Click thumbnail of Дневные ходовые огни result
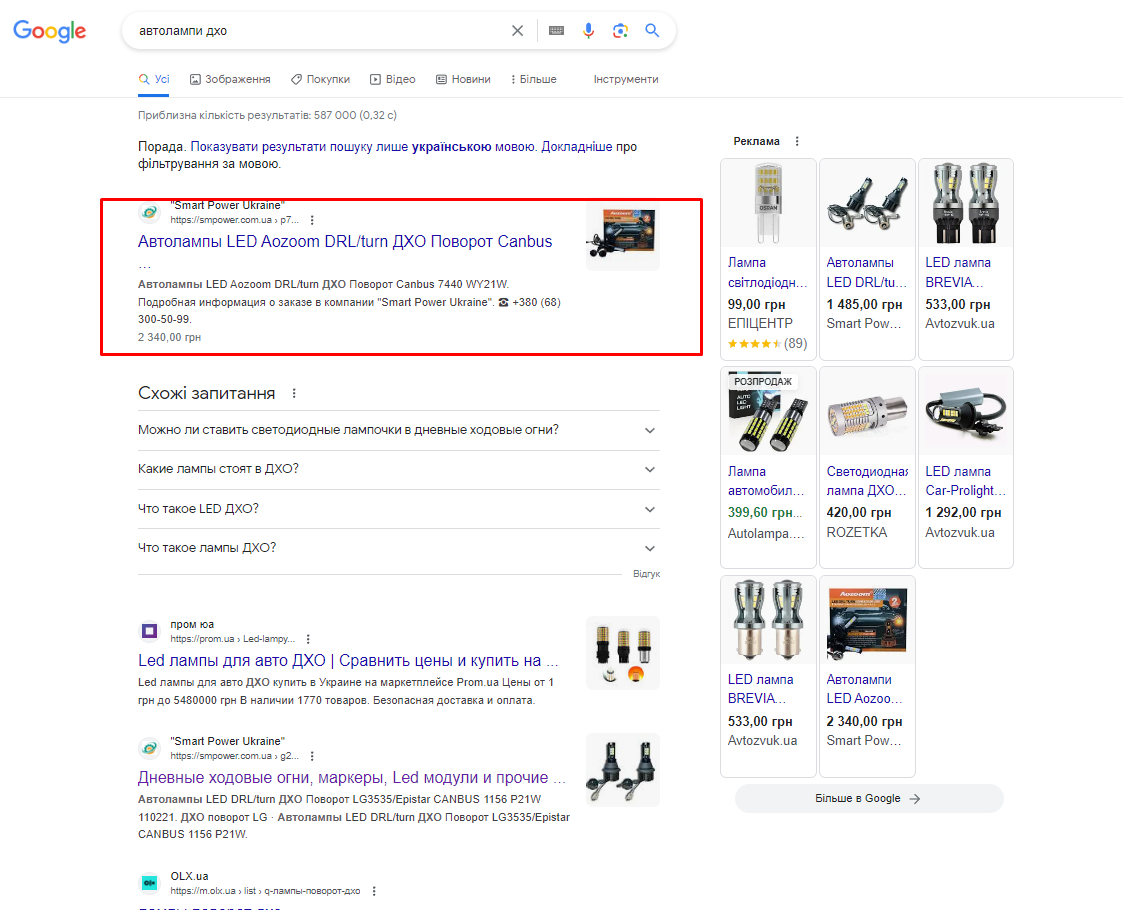This screenshot has width=1123, height=910. [x=622, y=770]
